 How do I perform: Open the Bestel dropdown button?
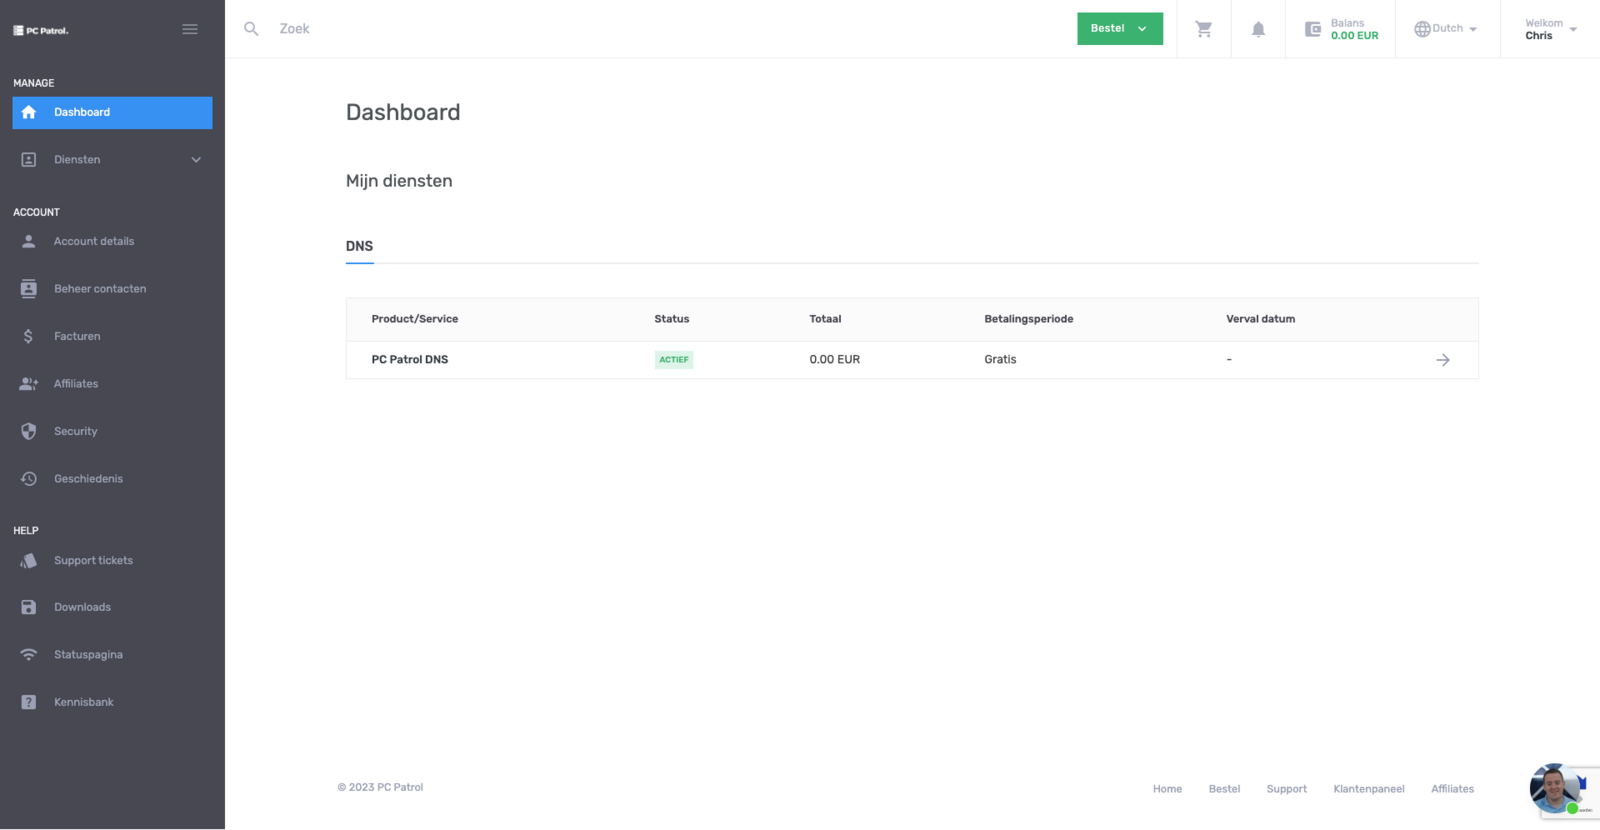click(1119, 29)
